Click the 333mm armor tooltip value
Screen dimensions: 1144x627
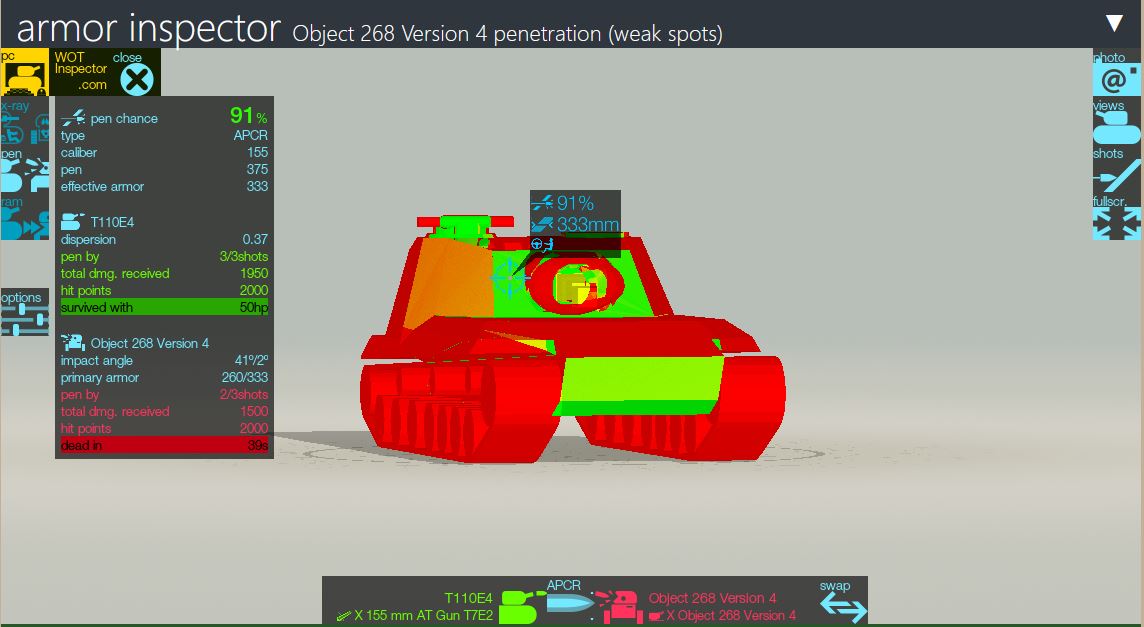(587, 225)
